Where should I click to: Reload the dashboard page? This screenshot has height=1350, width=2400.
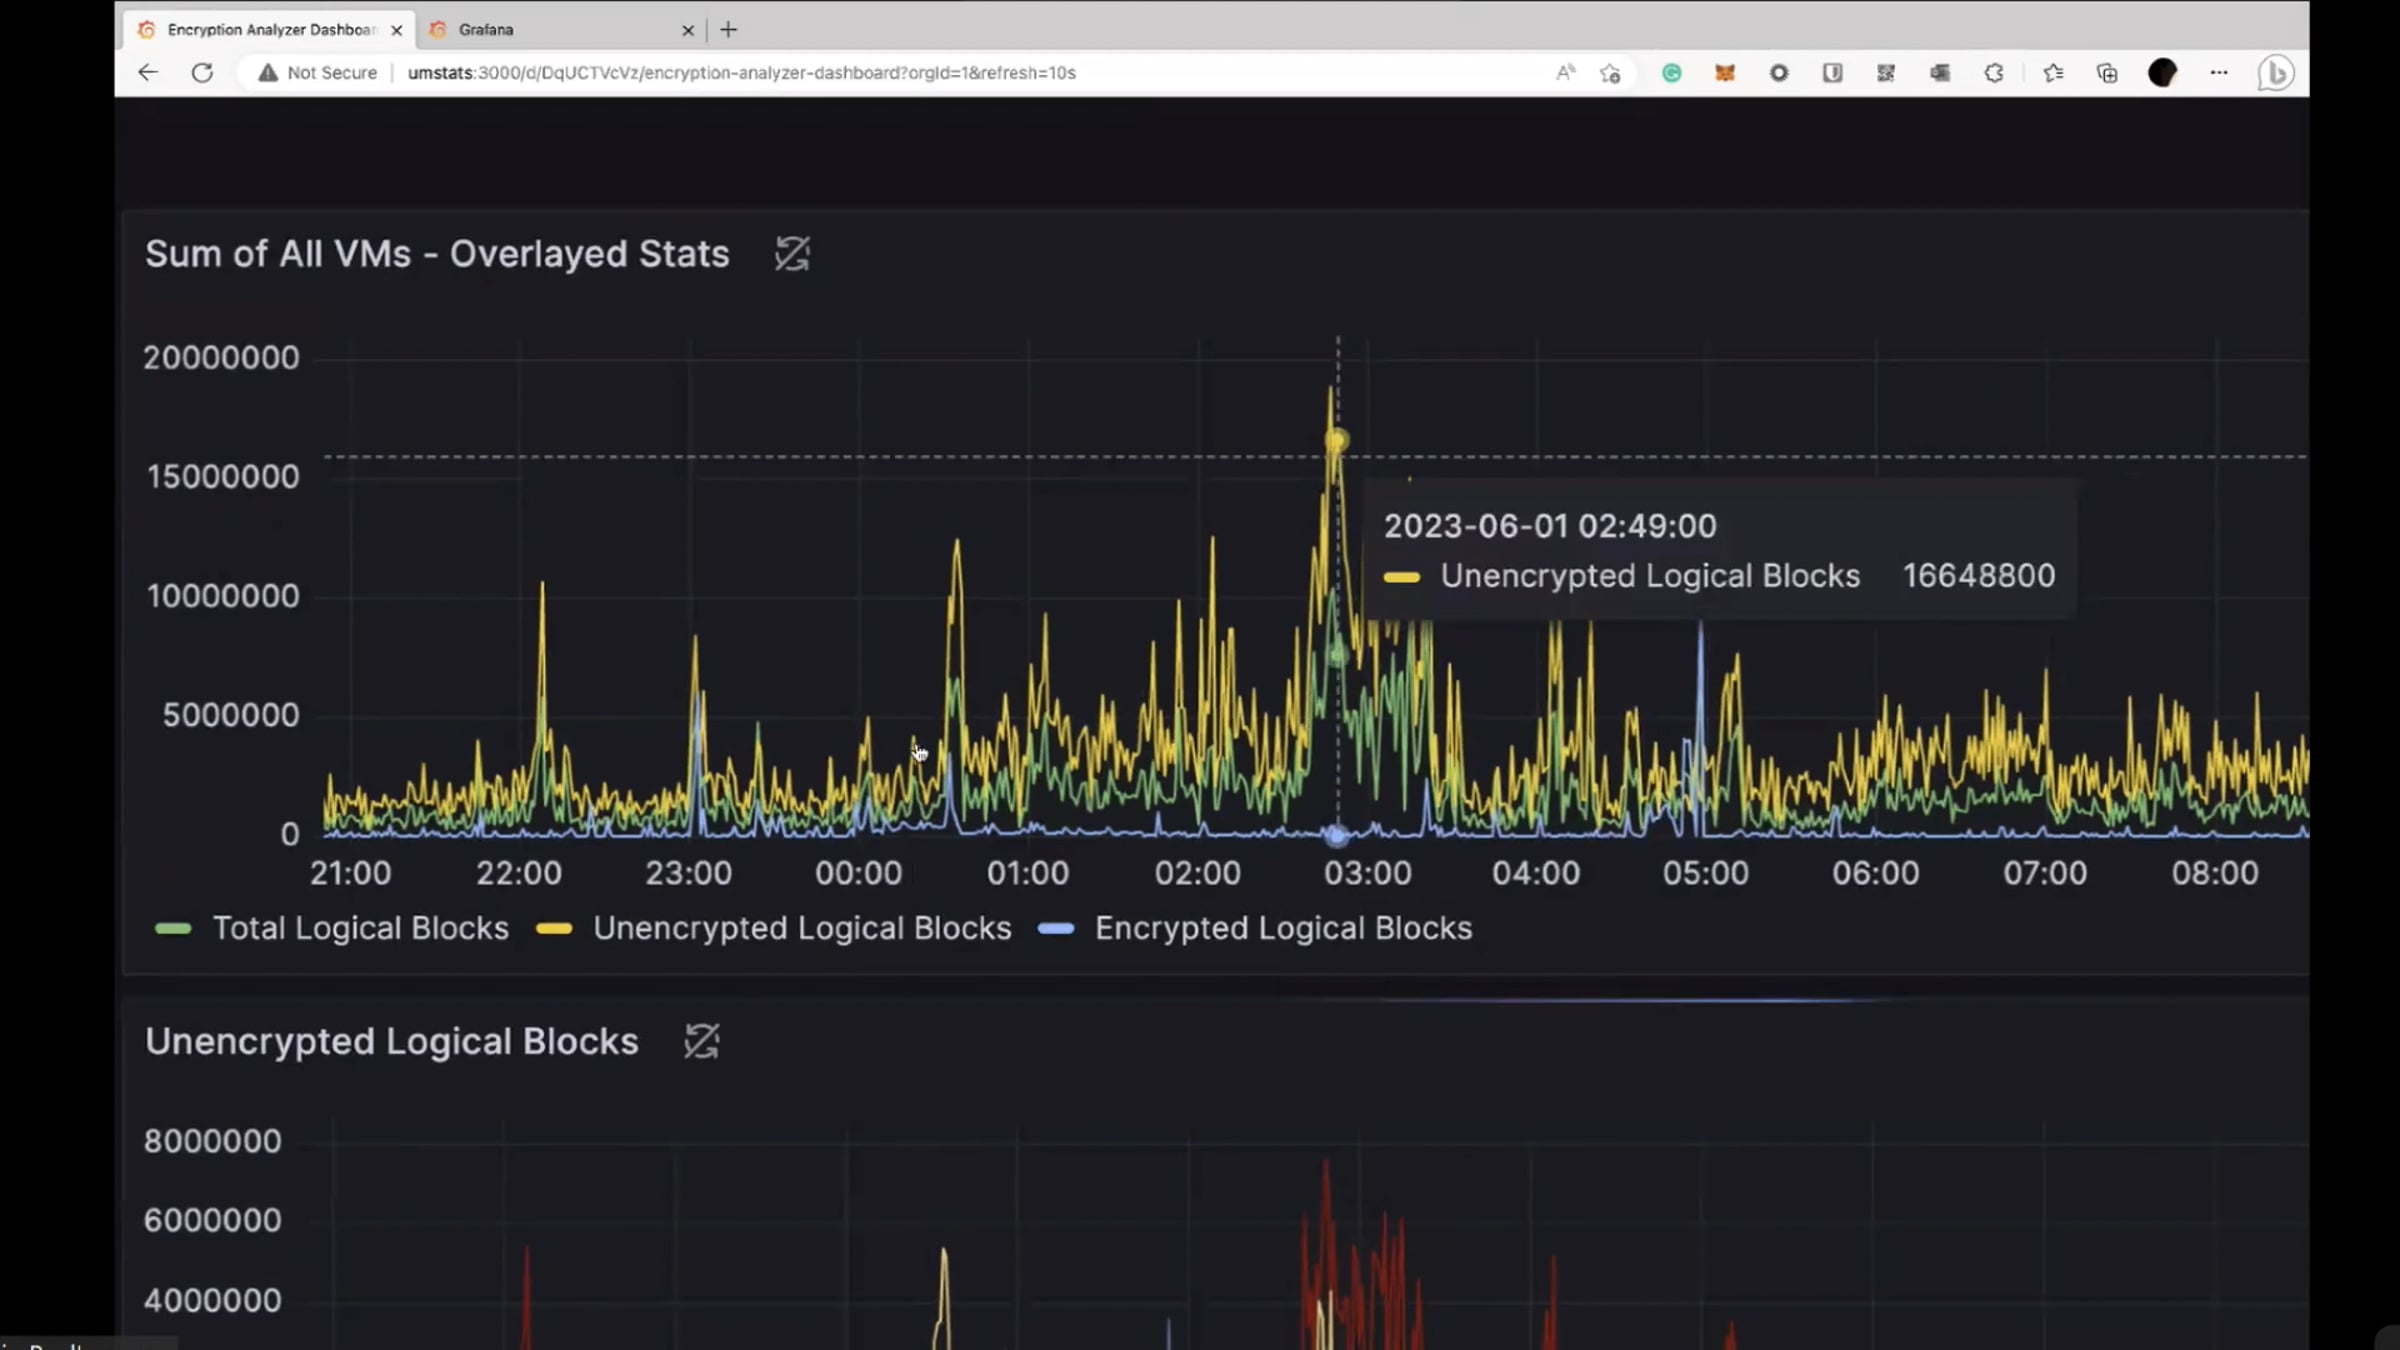coord(202,72)
